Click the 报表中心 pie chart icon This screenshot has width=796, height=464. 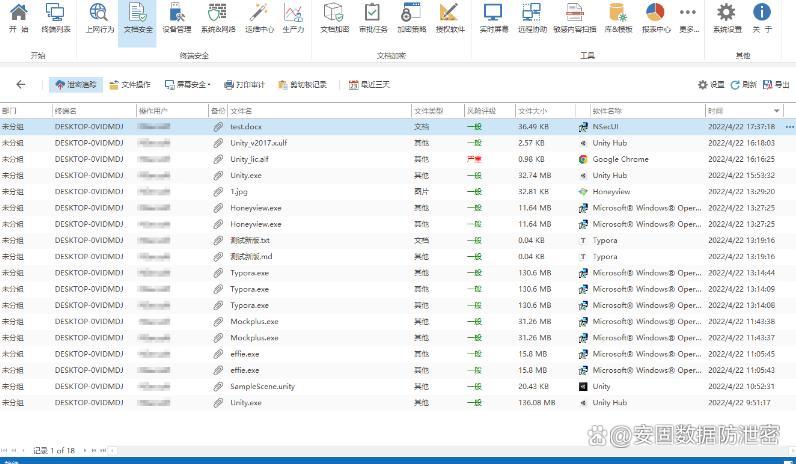click(x=655, y=16)
